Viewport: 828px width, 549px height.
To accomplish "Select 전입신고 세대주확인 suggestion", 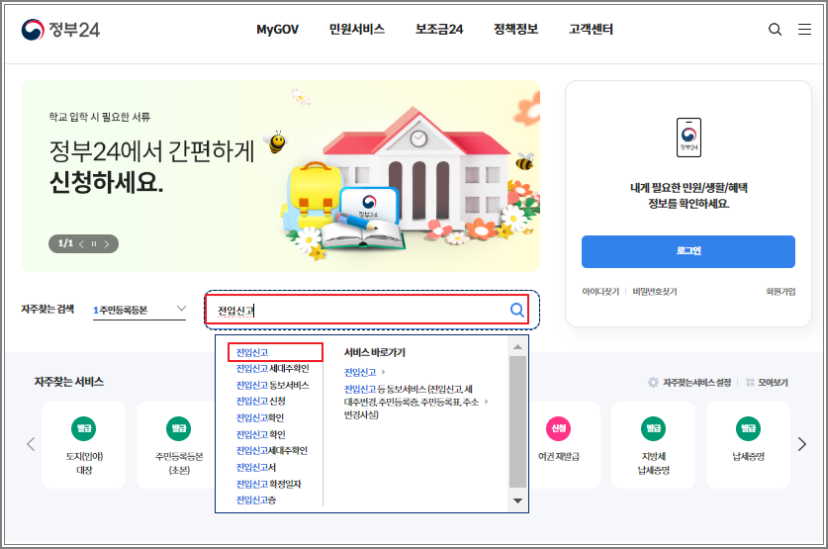I will [272, 368].
